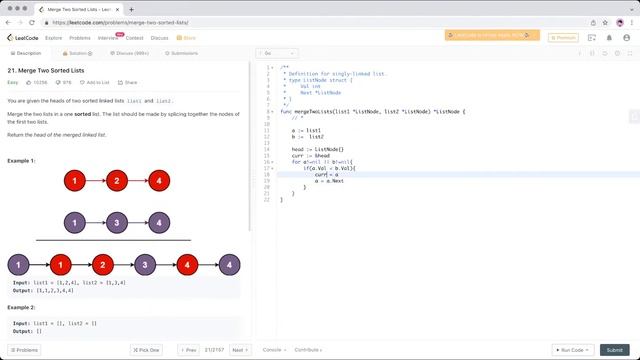
Task: Collapse fold arrow on line 17
Action: [272, 169]
